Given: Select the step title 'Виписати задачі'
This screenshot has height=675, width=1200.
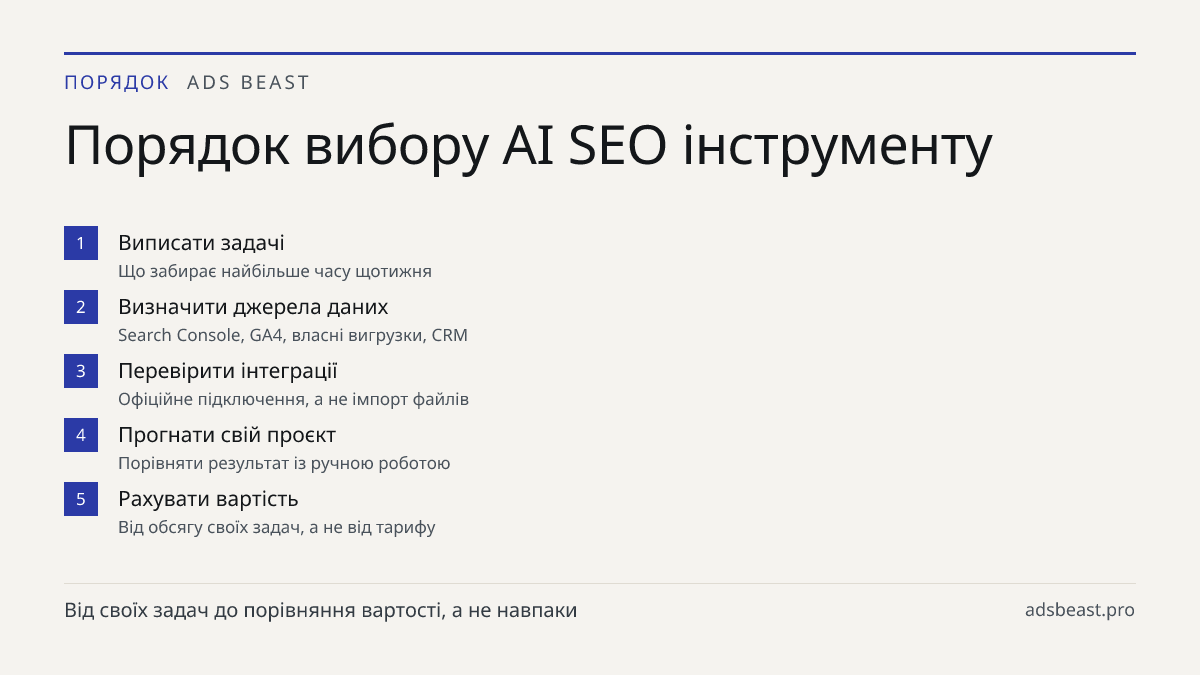Looking at the screenshot, I should tap(201, 243).
